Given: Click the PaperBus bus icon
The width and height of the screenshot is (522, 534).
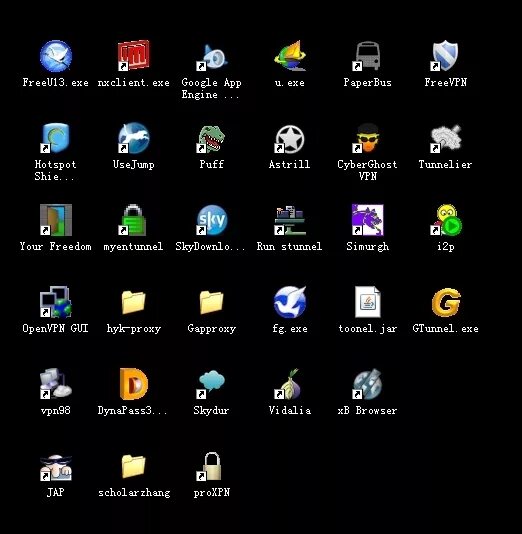Looking at the screenshot, I should (367, 56).
